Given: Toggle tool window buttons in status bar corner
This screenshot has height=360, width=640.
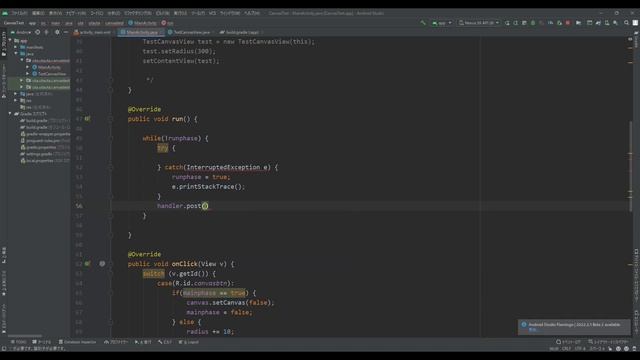Looking at the screenshot, I should (x=4, y=349).
